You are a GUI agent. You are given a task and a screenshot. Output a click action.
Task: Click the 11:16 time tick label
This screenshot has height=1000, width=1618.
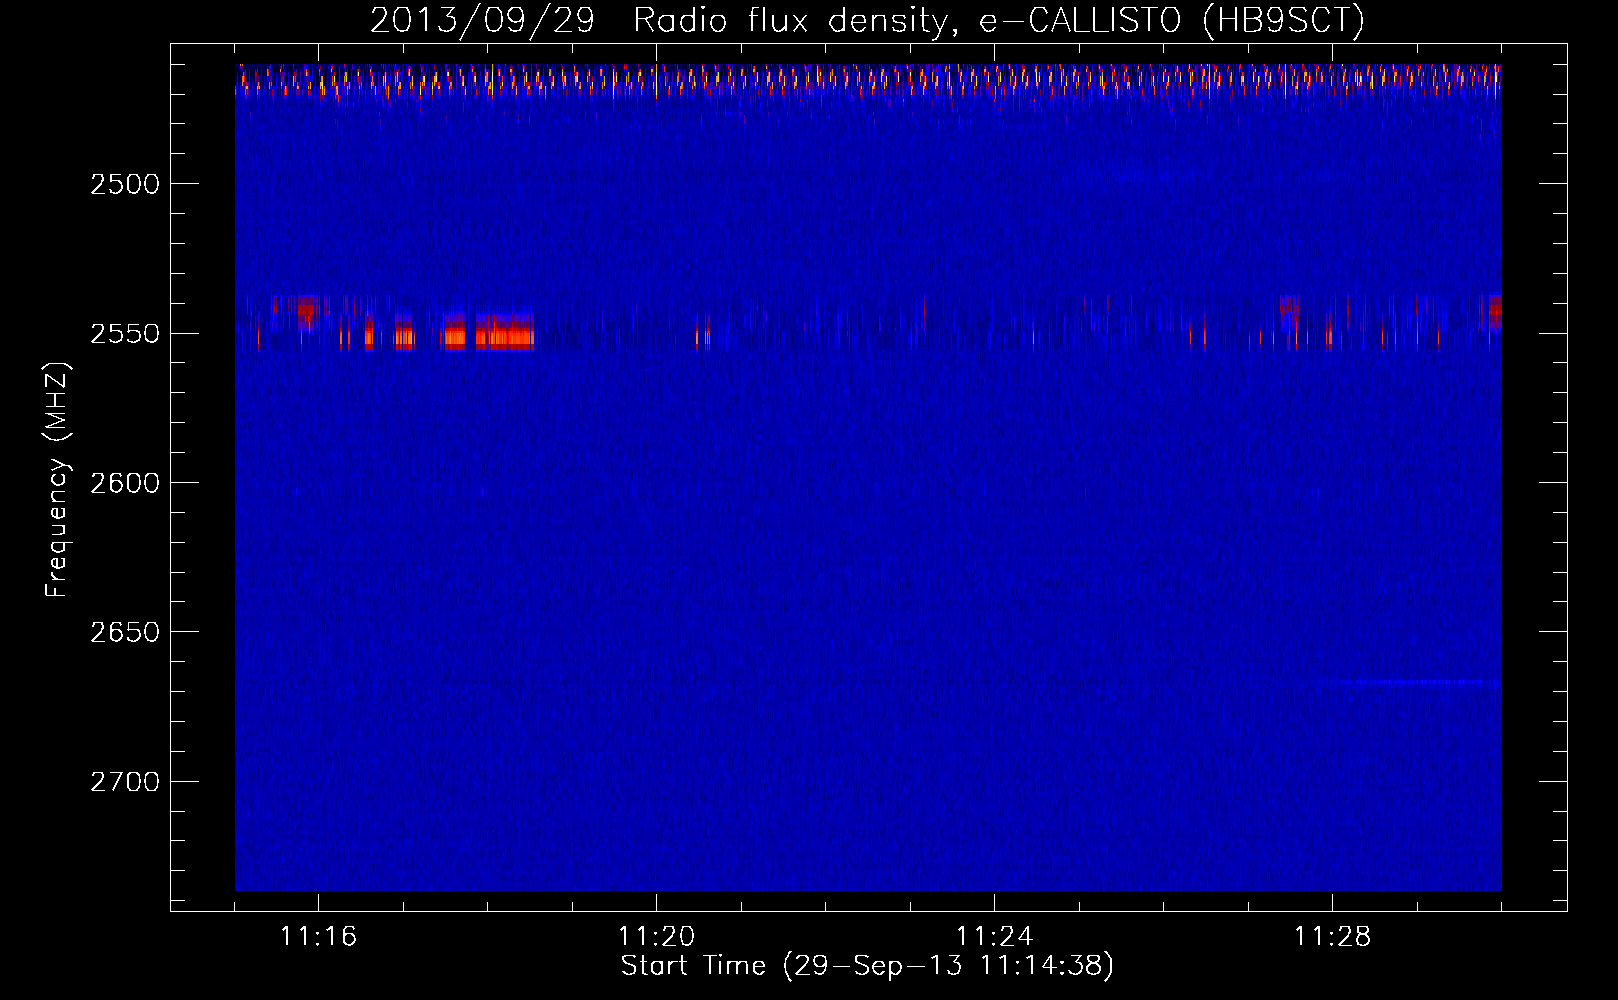pos(318,937)
